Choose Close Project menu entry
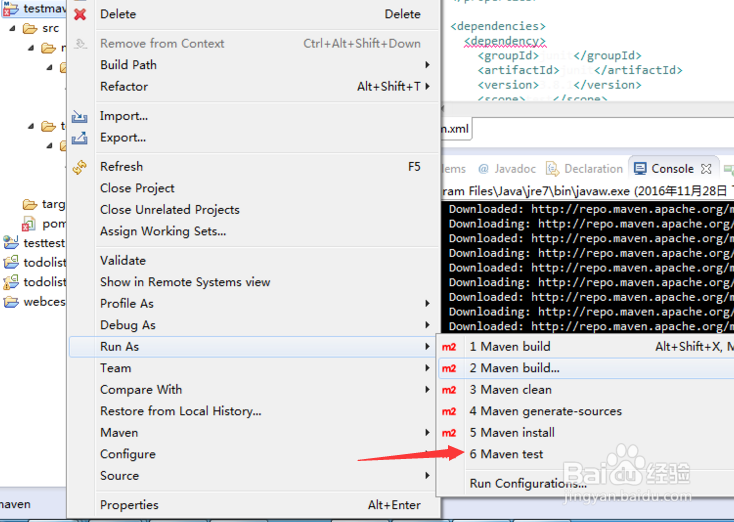Image resolution: width=734 pixels, height=522 pixels. pyautogui.click(x=253, y=188)
